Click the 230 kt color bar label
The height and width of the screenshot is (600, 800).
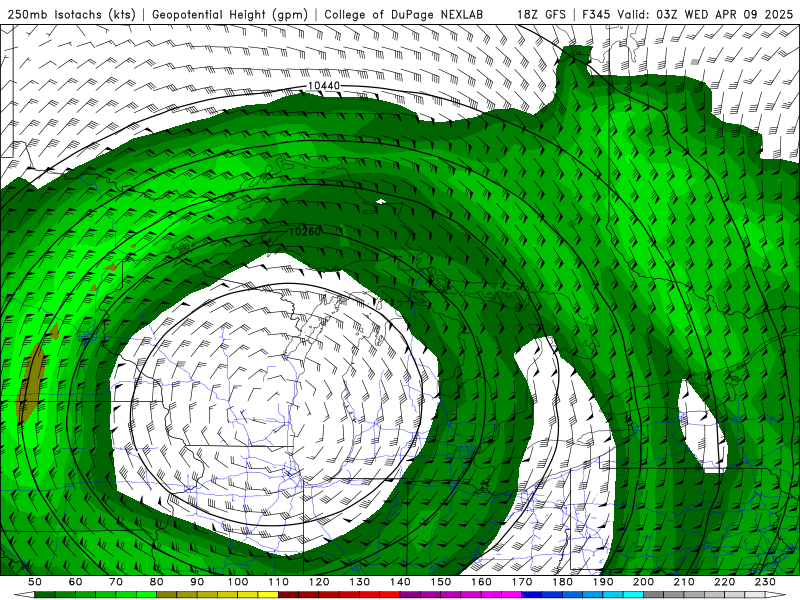(765, 582)
